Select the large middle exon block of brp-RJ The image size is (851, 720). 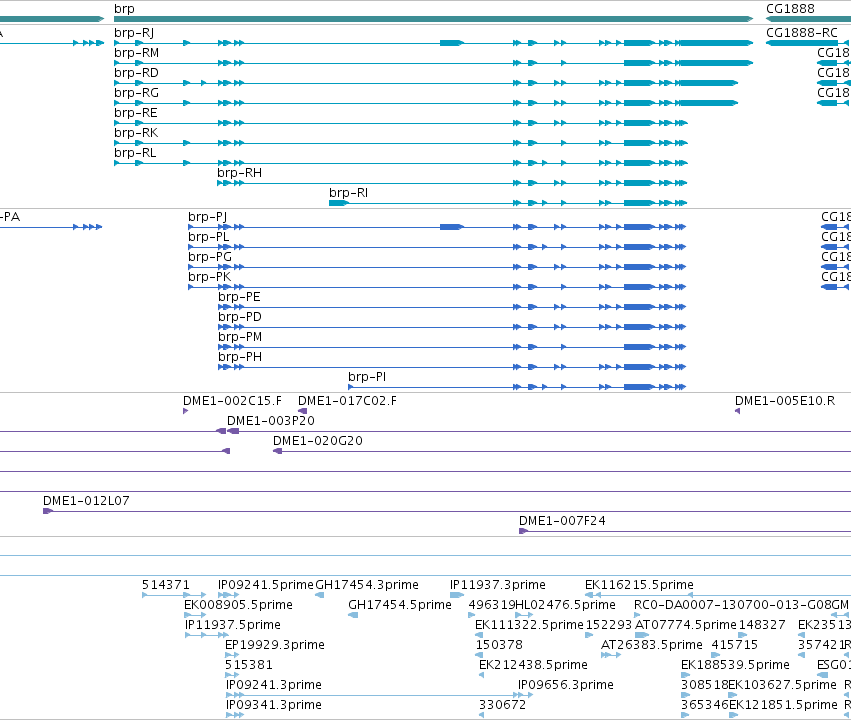pyautogui.click(x=452, y=43)
